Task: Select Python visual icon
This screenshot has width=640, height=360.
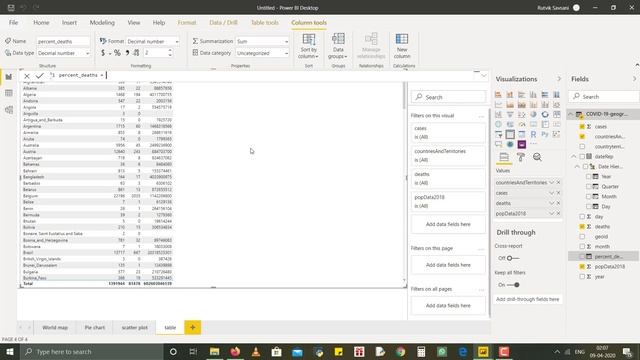Action: point(545,134)
